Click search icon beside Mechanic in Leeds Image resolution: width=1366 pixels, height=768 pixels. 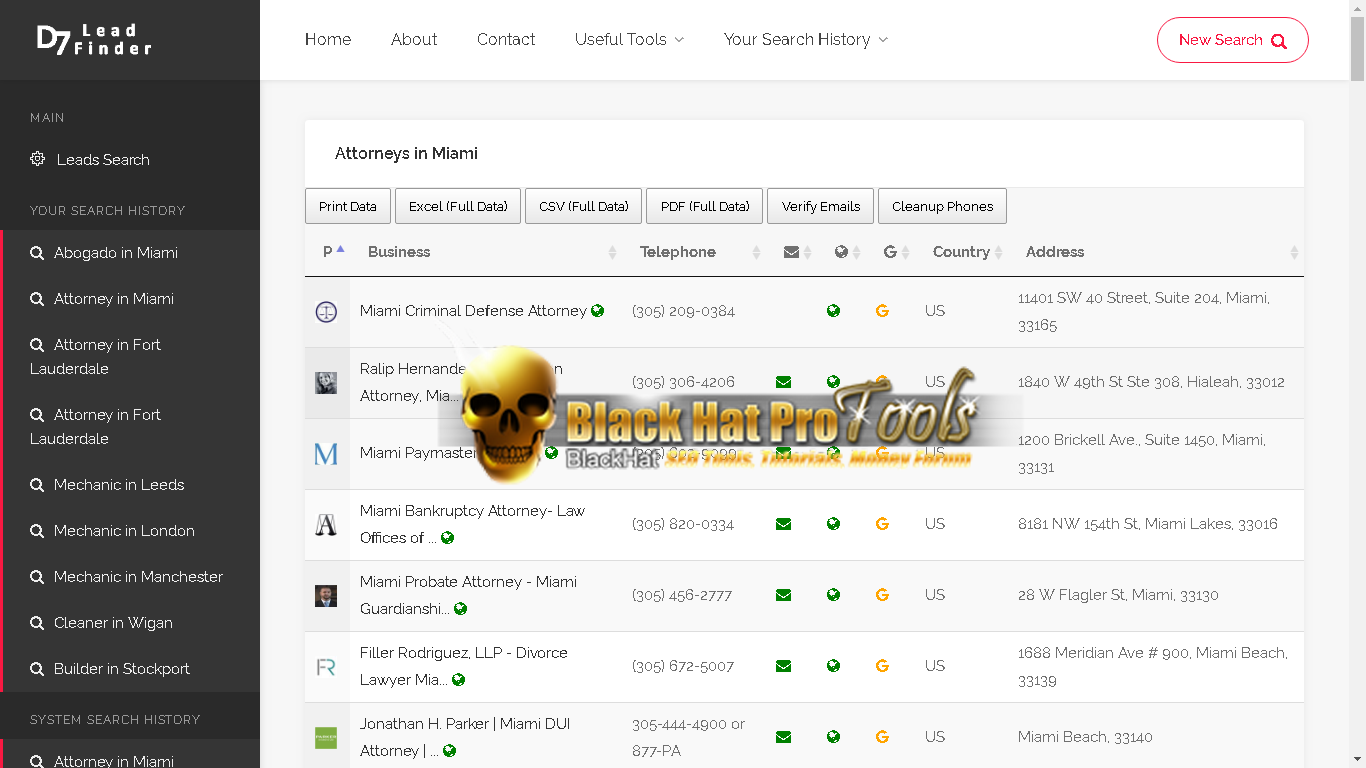pyautogui.click(x=37, y=485)
